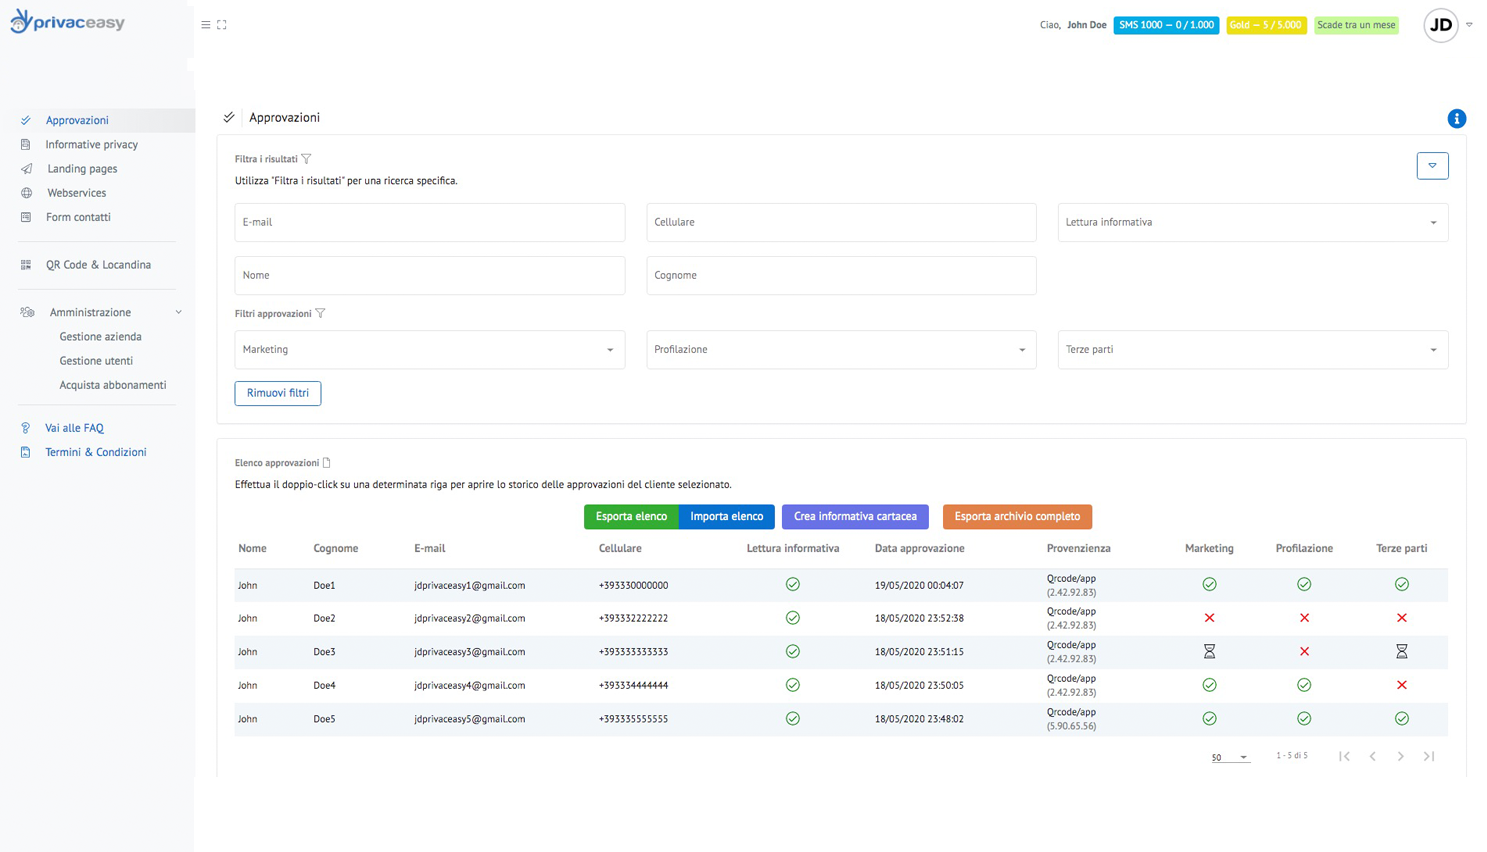Click Marketing red cross for Doe2

pos(1209,618)
